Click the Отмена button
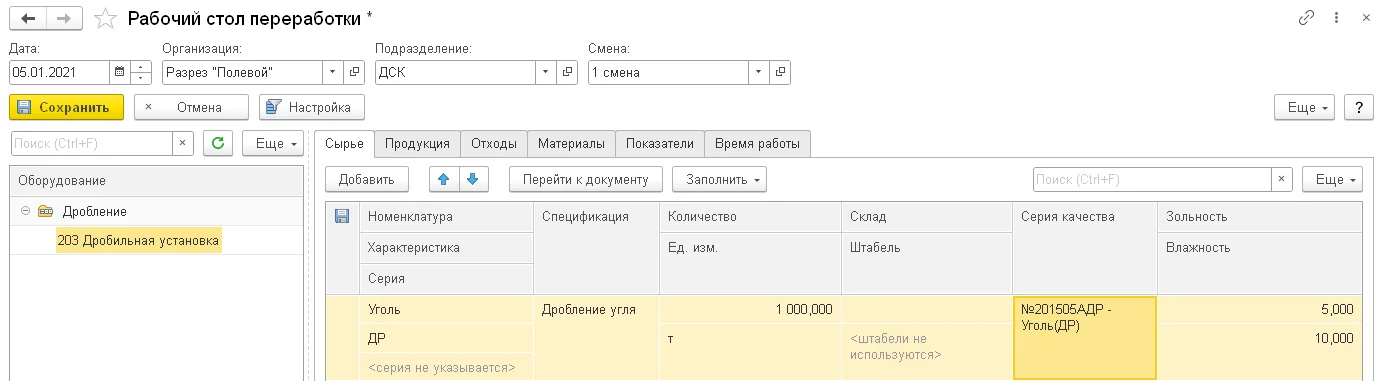 click(192, 107)
